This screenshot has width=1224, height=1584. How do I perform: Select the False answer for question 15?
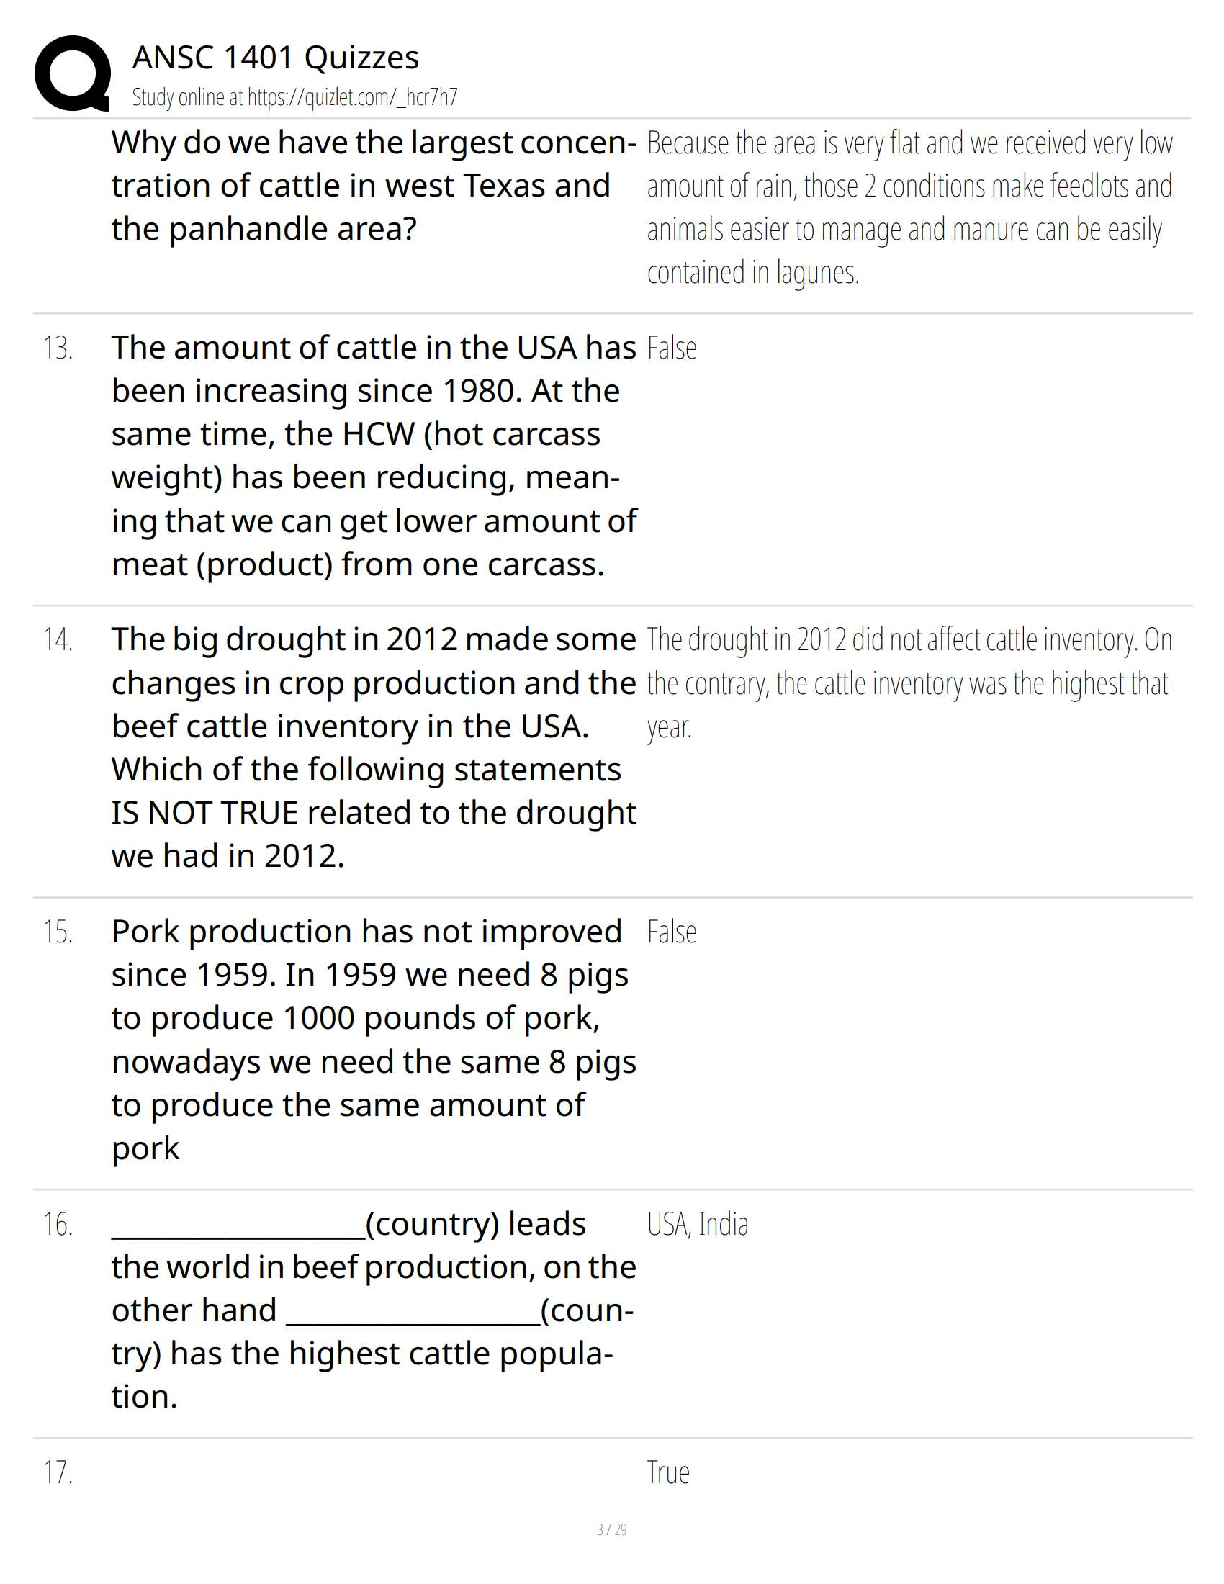(672, 932)
